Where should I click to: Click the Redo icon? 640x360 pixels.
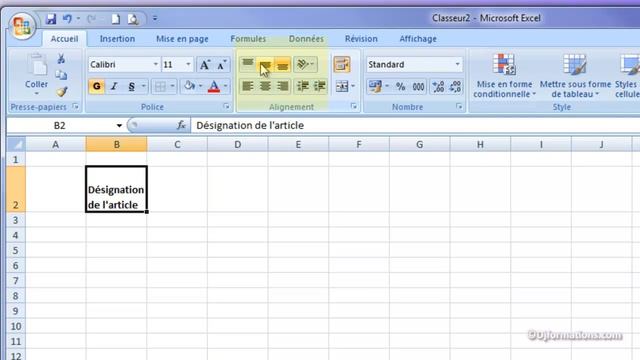(91, 19)
